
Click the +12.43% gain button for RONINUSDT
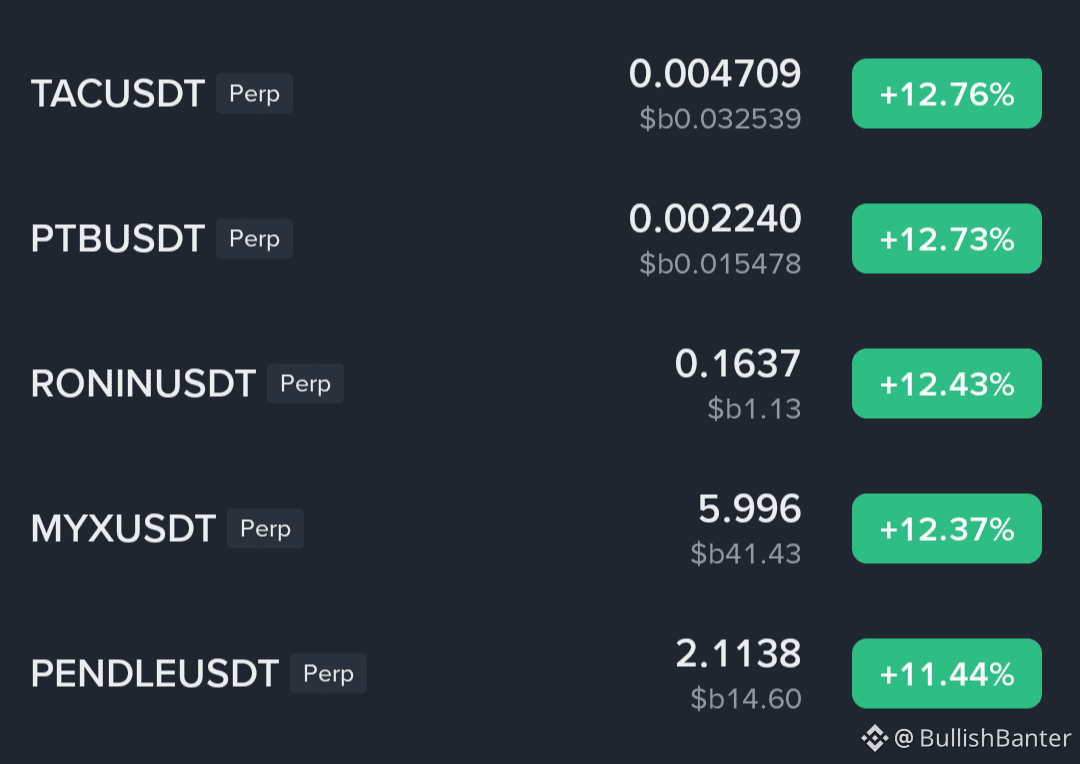pyautogui.click(x=946, y=383)
